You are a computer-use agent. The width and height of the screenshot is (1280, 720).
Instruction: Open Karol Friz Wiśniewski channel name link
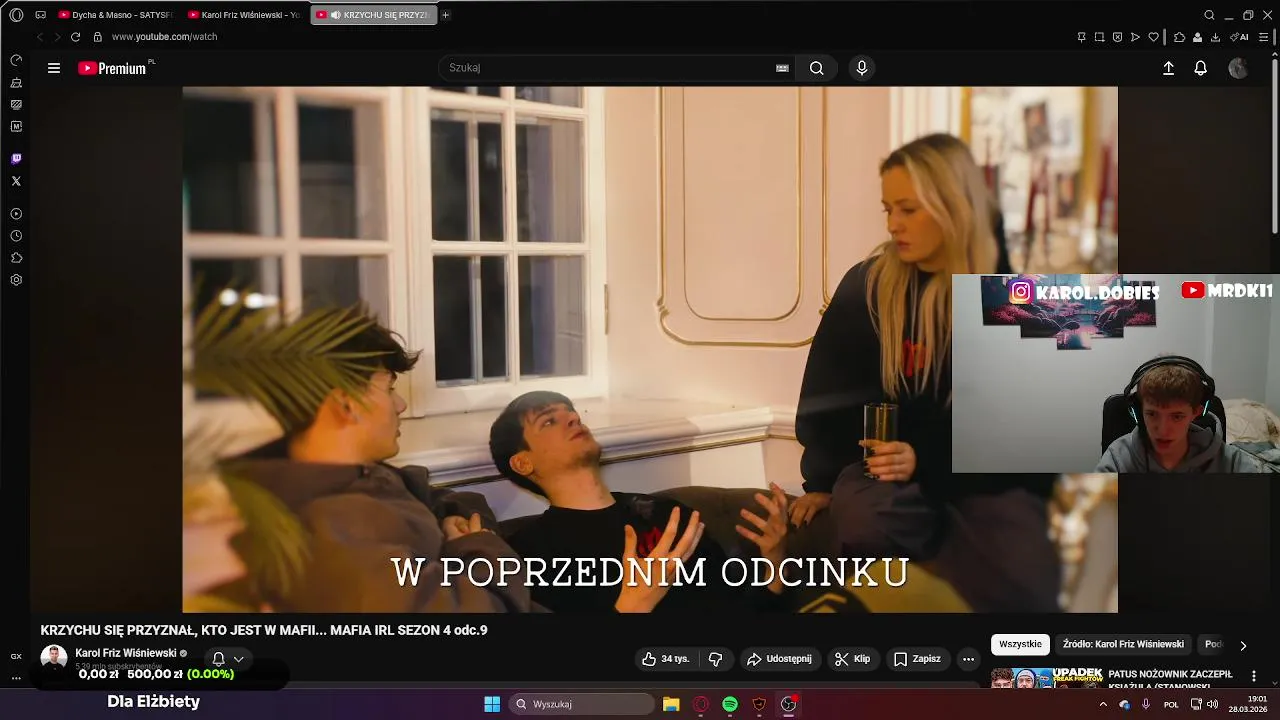(126, 653)
